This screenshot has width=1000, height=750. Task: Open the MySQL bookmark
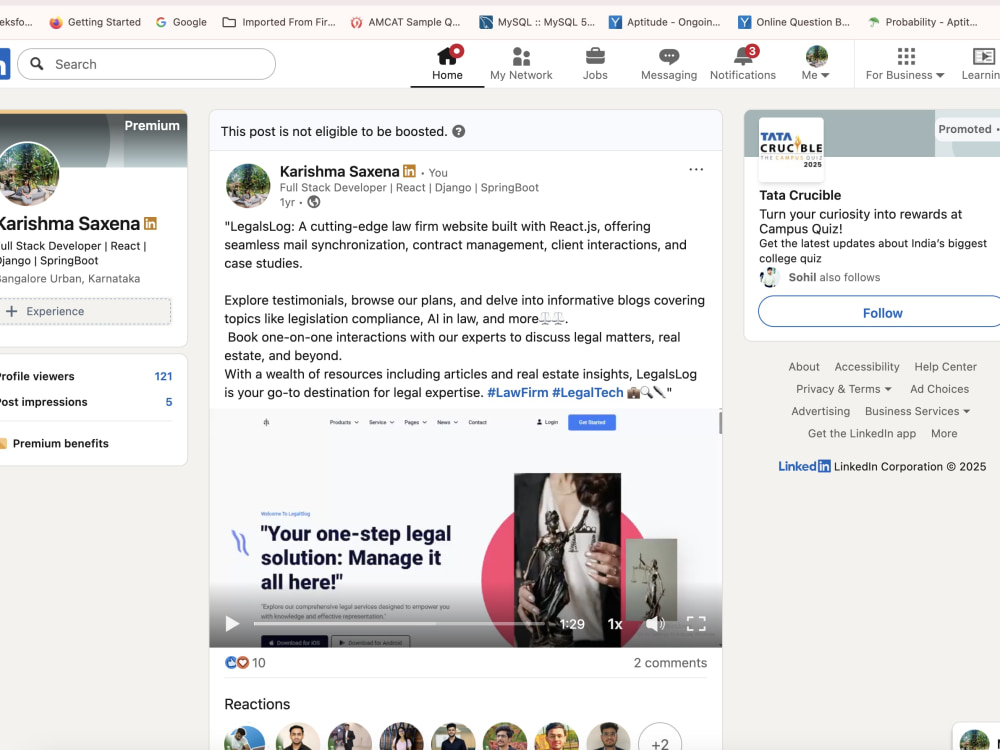pyautogui.click(x=537, y=22)
